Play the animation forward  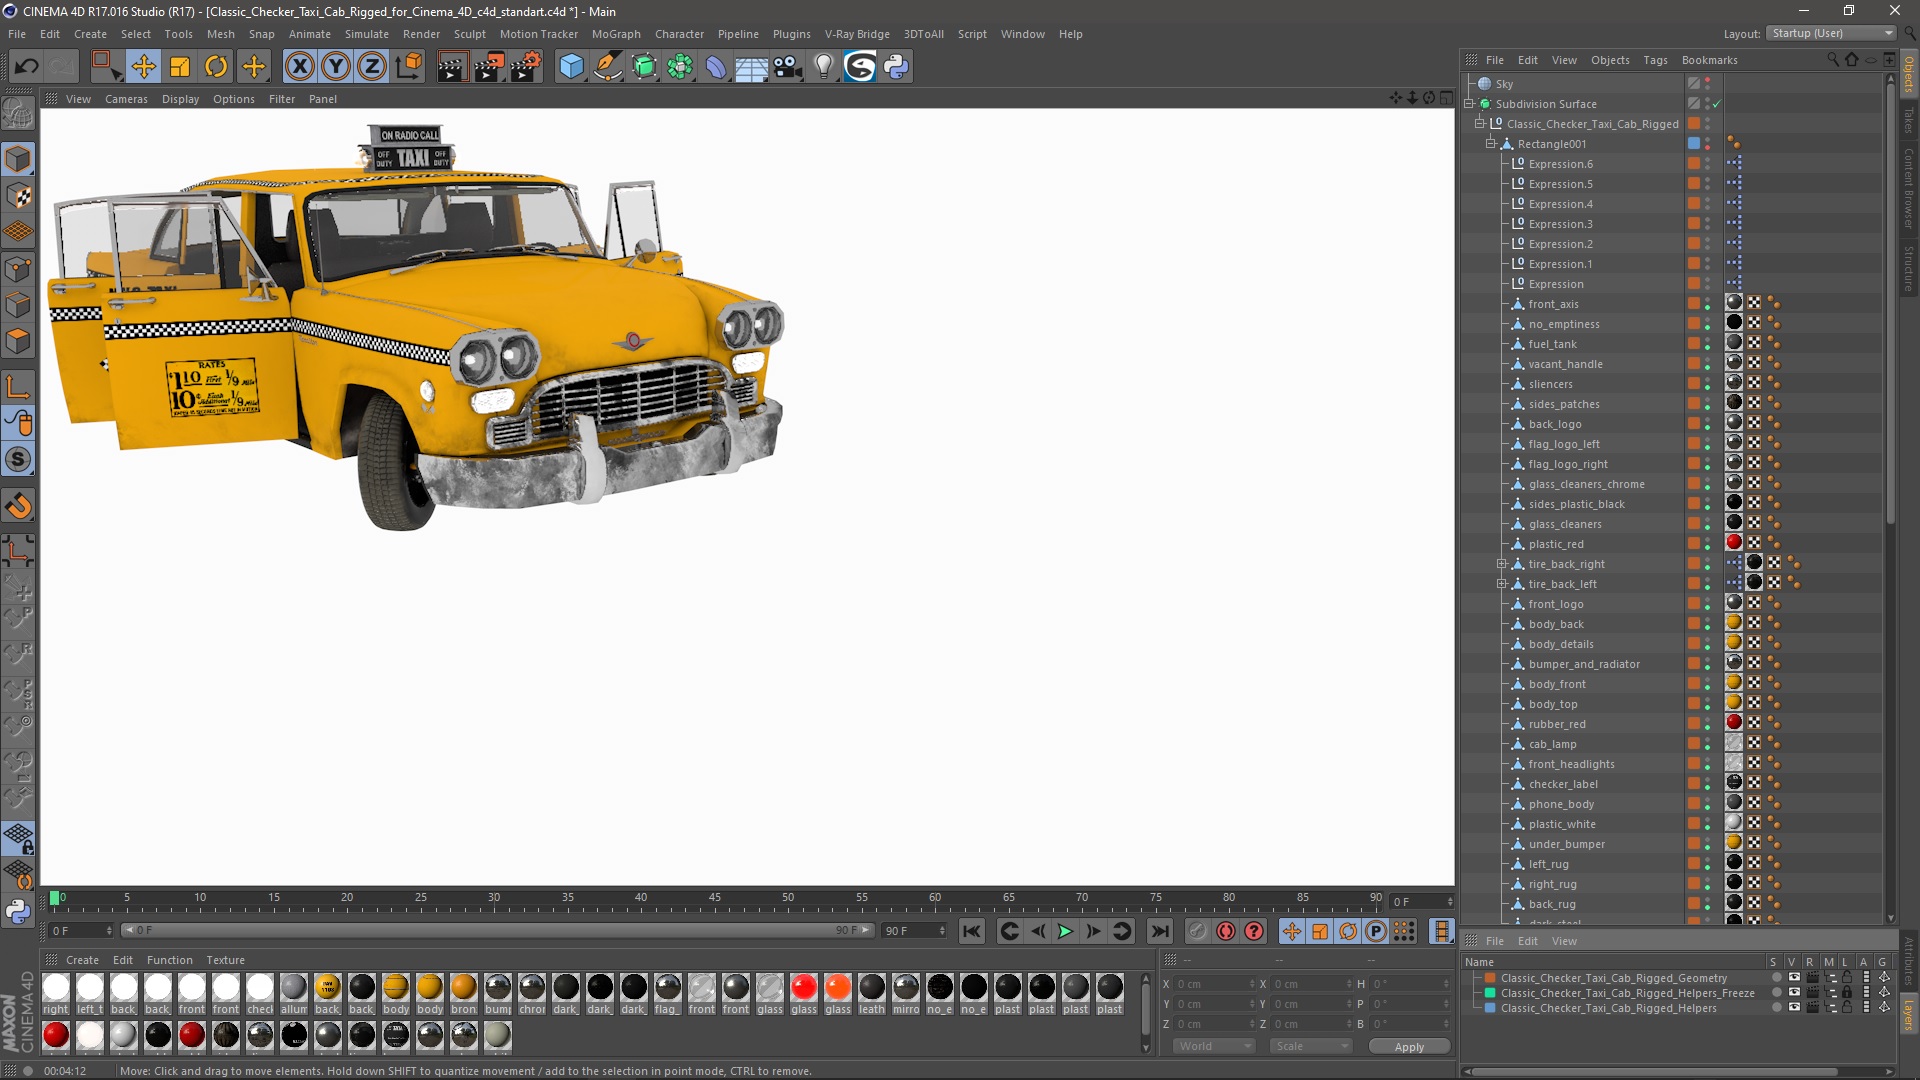pyautogui.click(x=1065, y=931)
